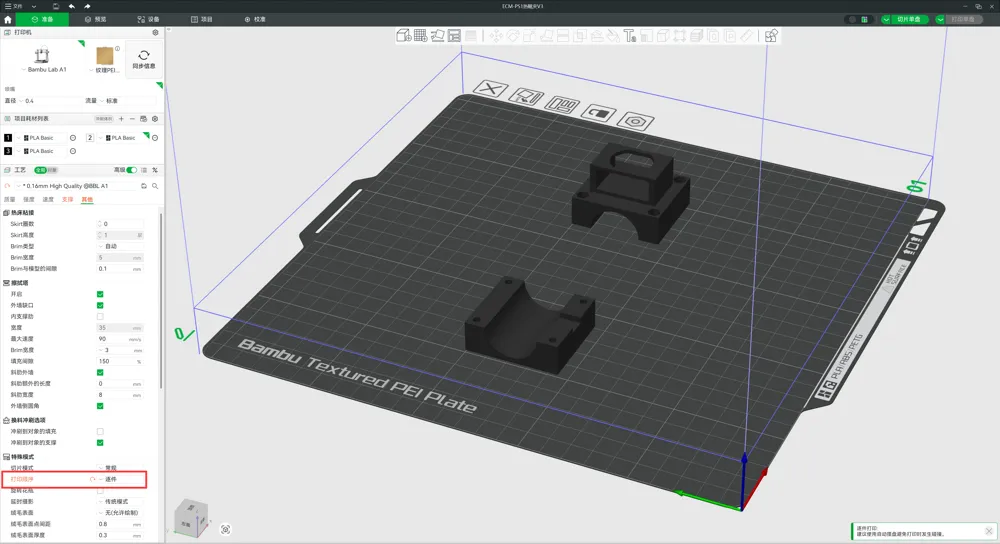Add model with the cube-plus toolbar icon
This screenshot has width=1000, height=544.
[x=403, y=36]
